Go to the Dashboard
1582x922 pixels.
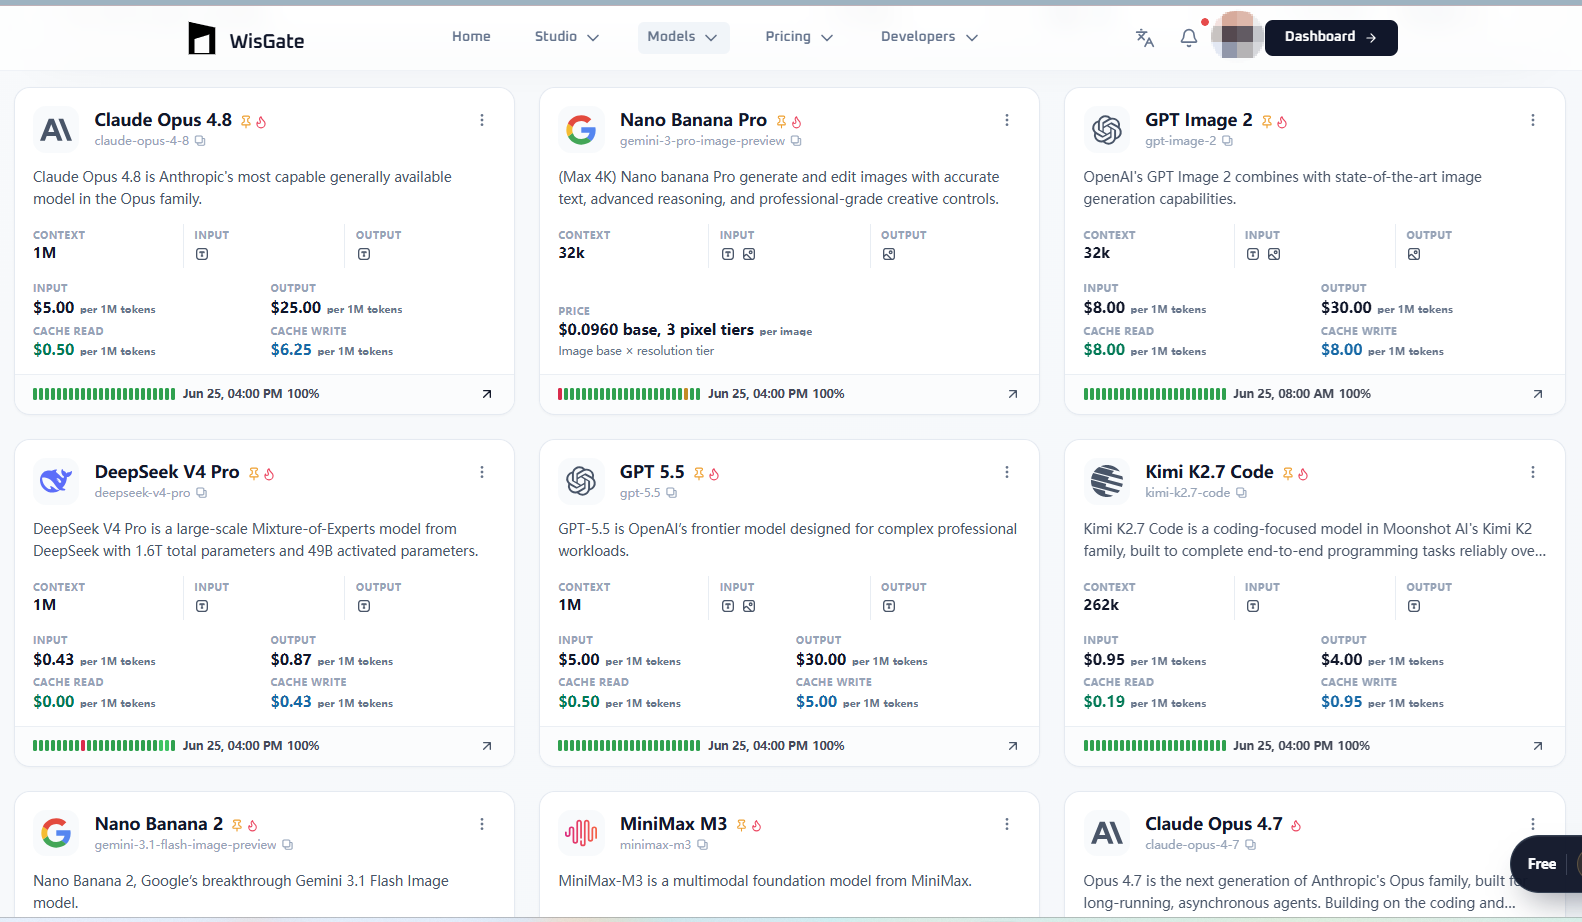click(x=1331, y=37)
